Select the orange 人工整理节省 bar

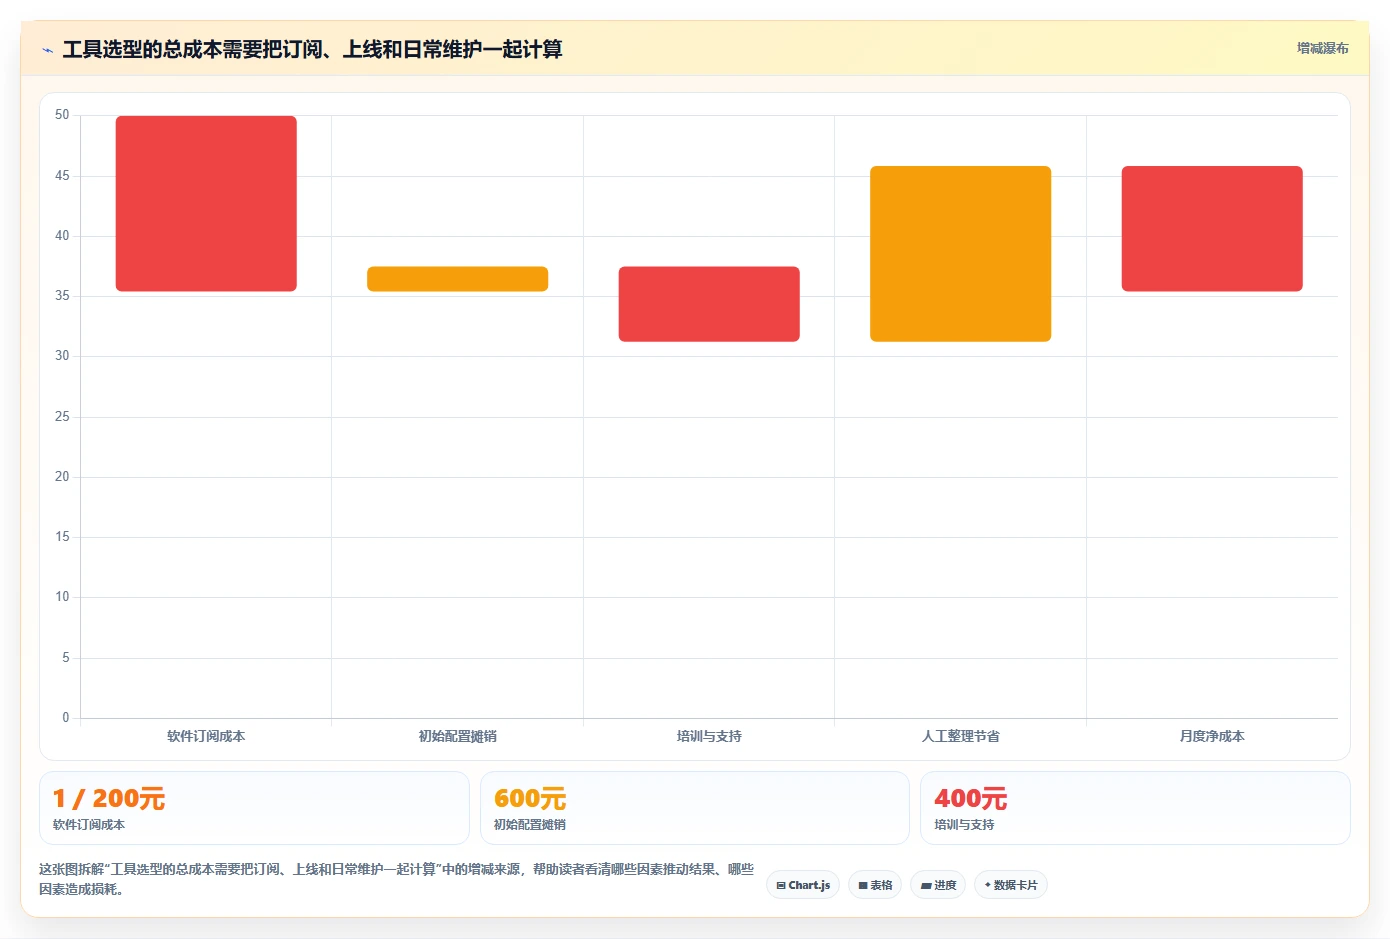[x=960, y=254]
